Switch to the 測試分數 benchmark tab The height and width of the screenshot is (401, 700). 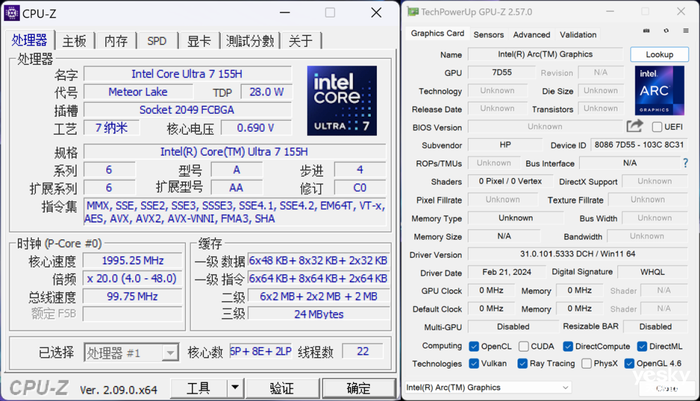[x=250, y=41]
